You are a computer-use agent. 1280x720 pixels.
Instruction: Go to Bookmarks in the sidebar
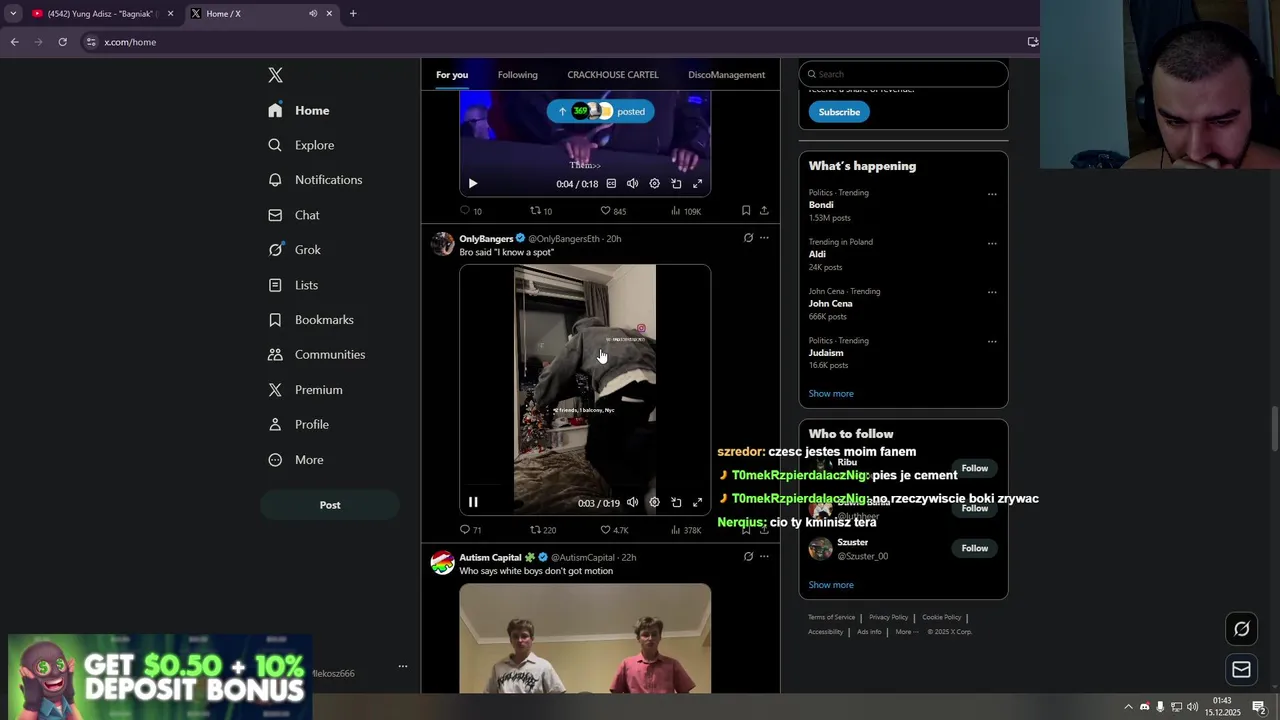tap(311, 320)
